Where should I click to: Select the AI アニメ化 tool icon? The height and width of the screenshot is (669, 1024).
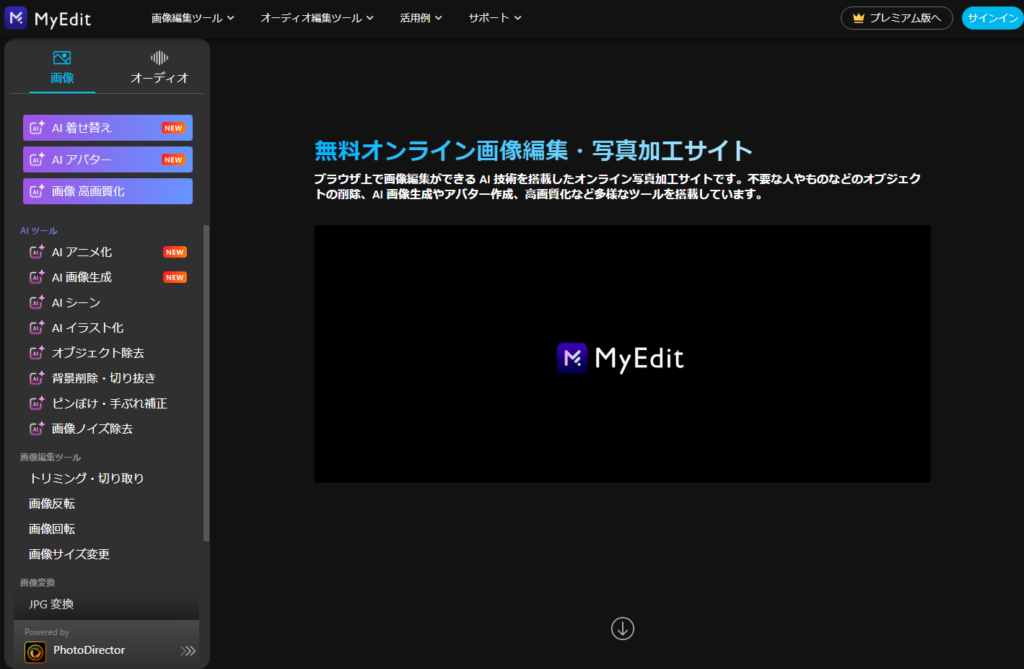37,251
